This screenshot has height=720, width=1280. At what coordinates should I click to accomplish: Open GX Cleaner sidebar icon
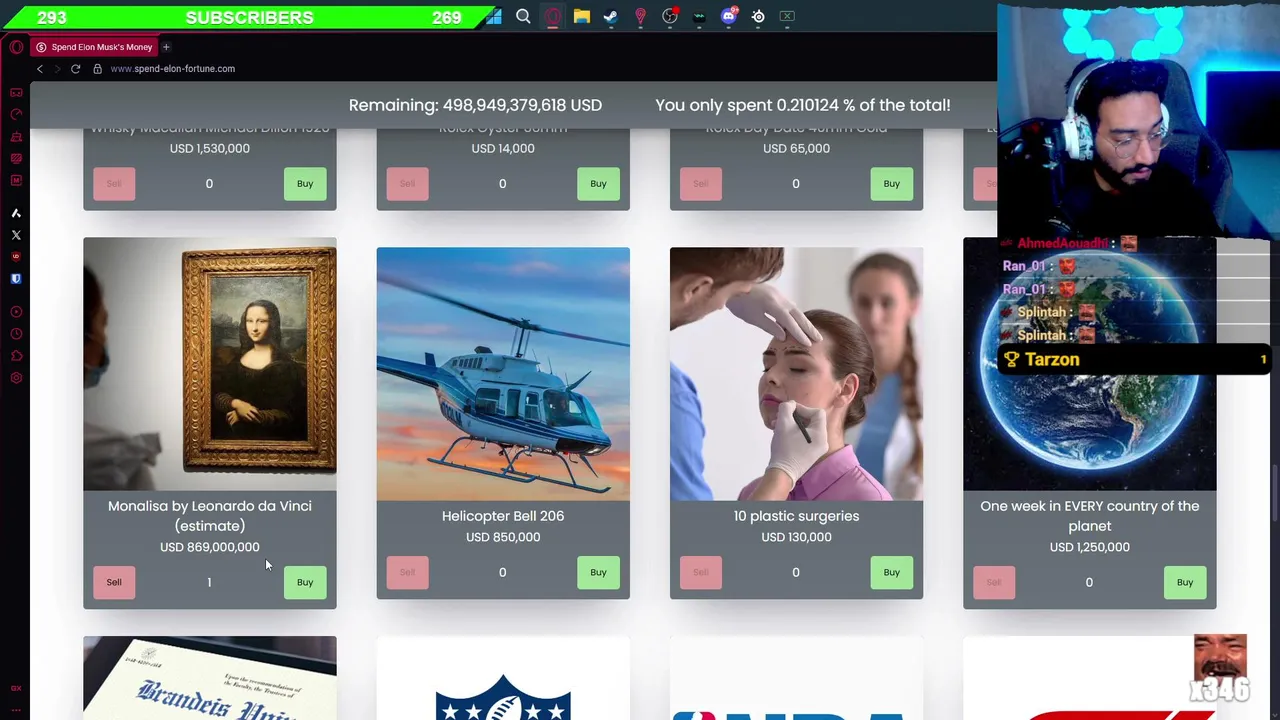[16, 137]
